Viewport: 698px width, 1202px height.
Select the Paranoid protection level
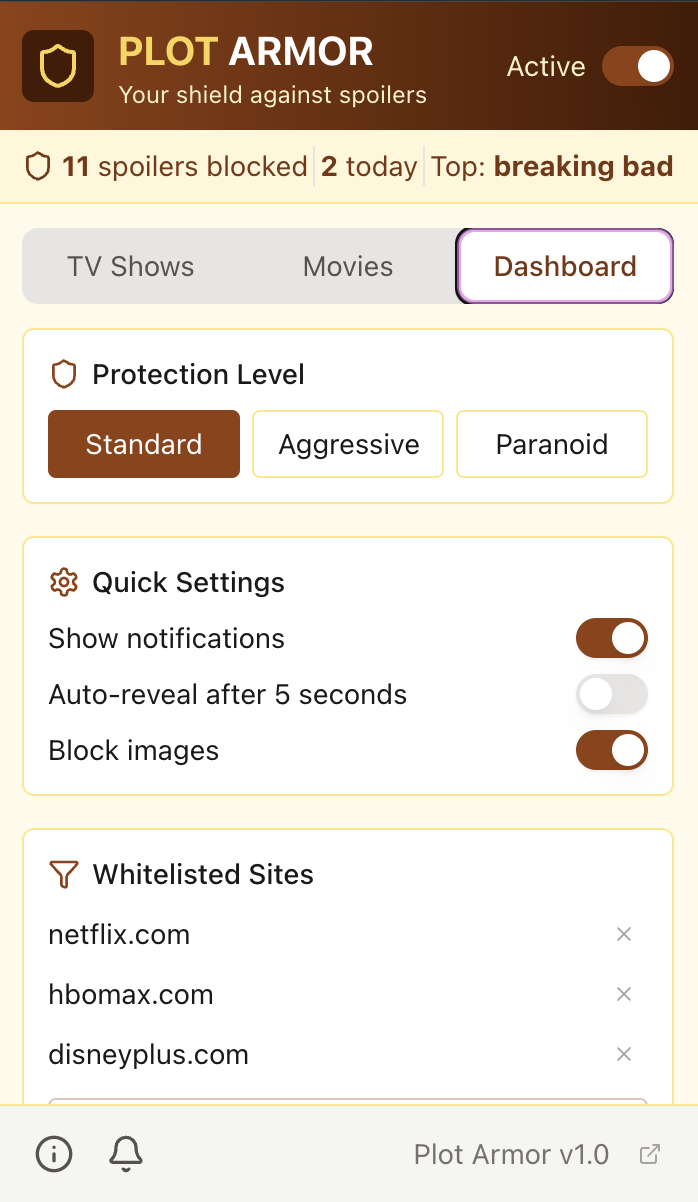coord(551,444)
